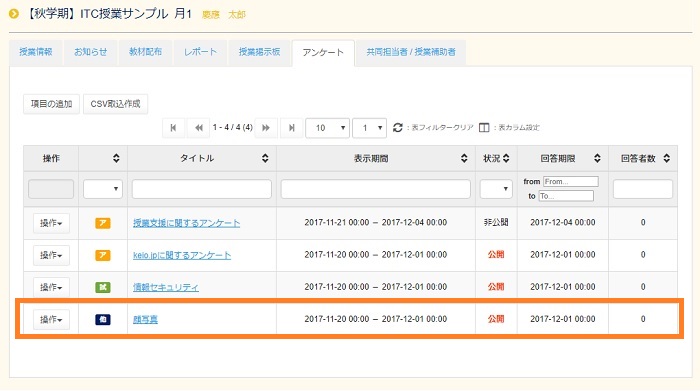Switch to レポート tab
The width and height of the screenshot is (700, 391).
tap(200, 52)
